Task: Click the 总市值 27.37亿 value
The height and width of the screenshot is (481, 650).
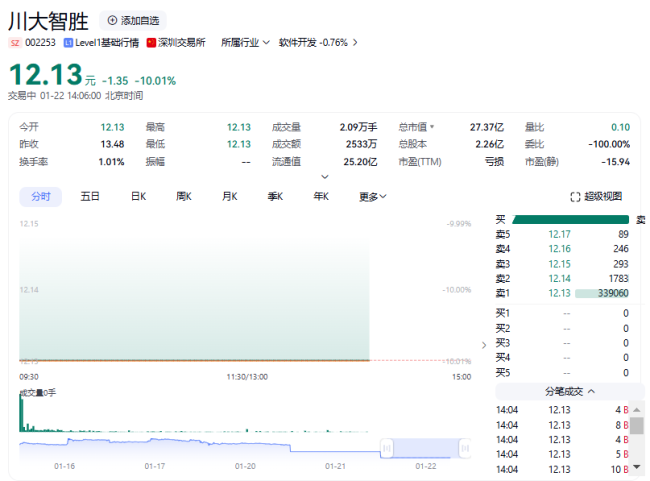Action: [x=487, y=127]
